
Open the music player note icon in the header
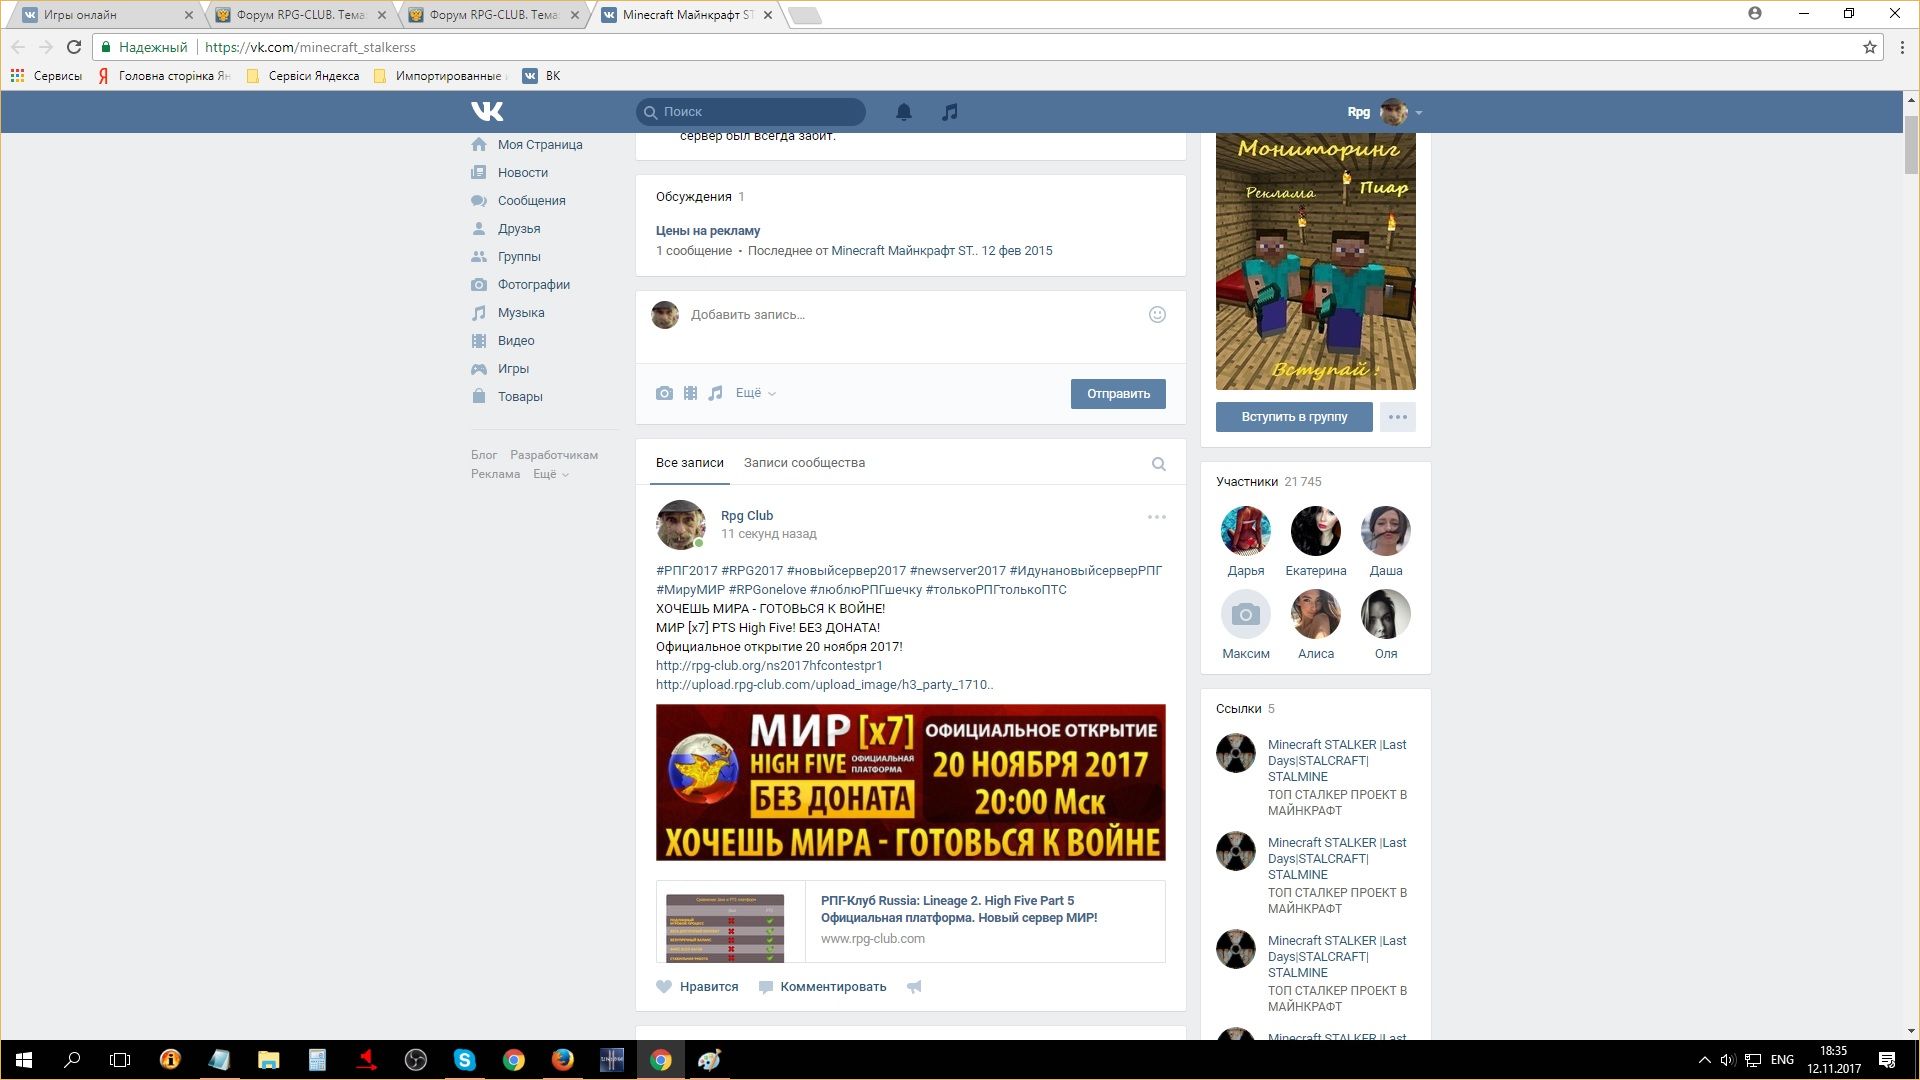pyautogui.click(x=949, y=112)
